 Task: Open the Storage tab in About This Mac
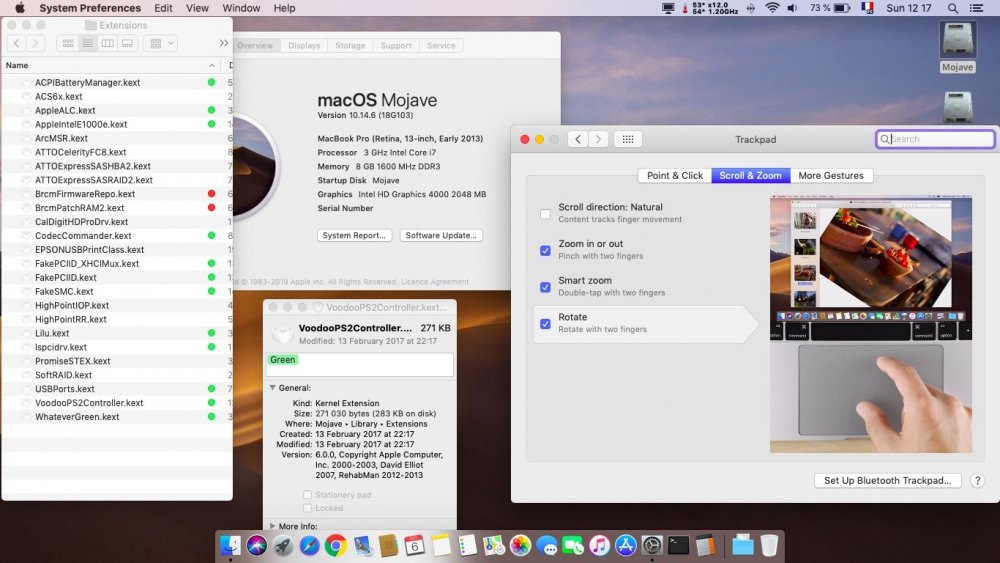(350, 46)
